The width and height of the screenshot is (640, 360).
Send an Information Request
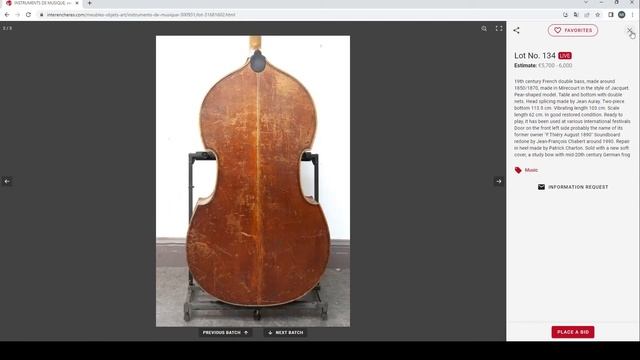573,187
